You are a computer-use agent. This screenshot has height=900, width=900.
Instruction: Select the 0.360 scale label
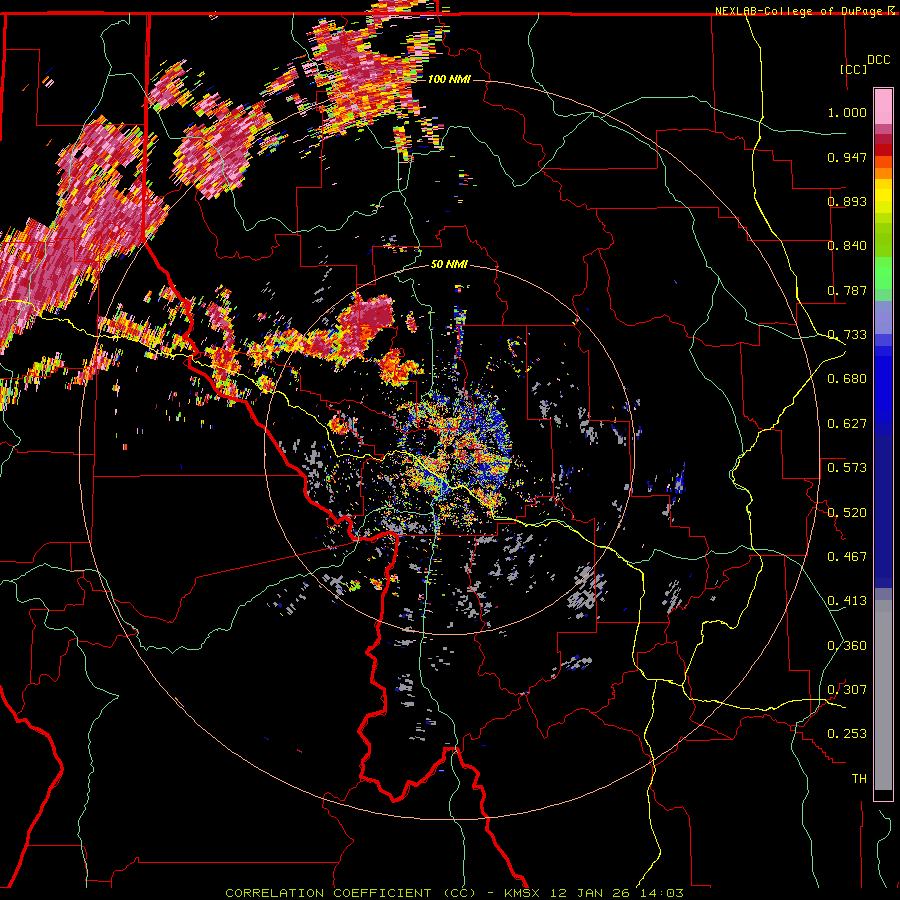click(847, 646)
